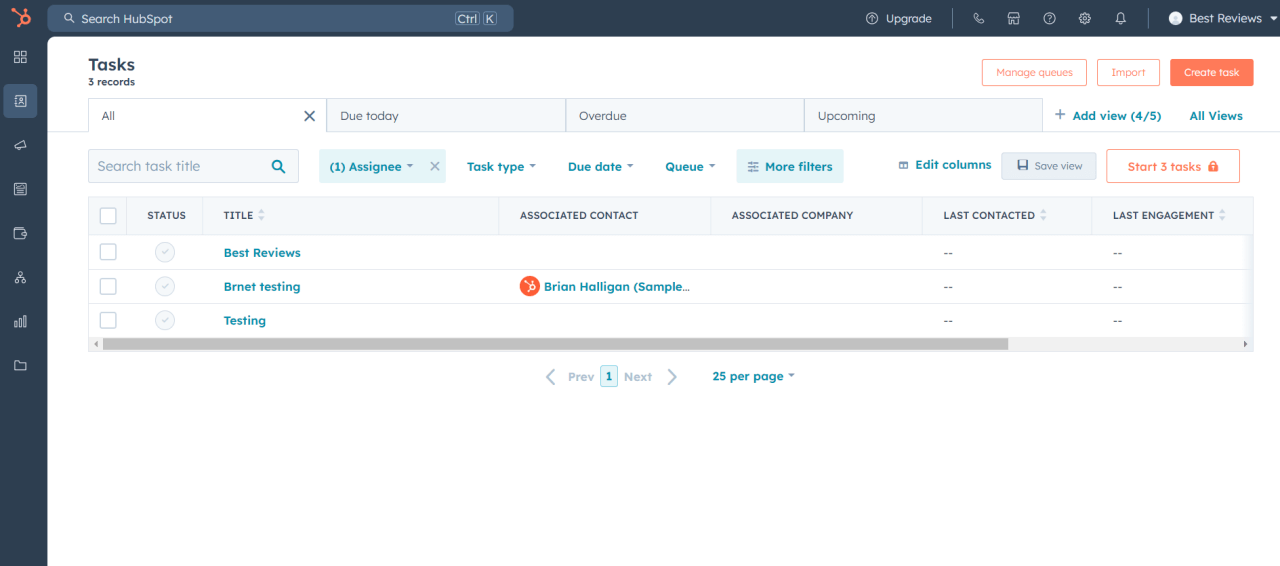The height and width of the screenshot is (566, 1280).
Task: Switch to the Upcoming tab
Action: tap(923, 116)
